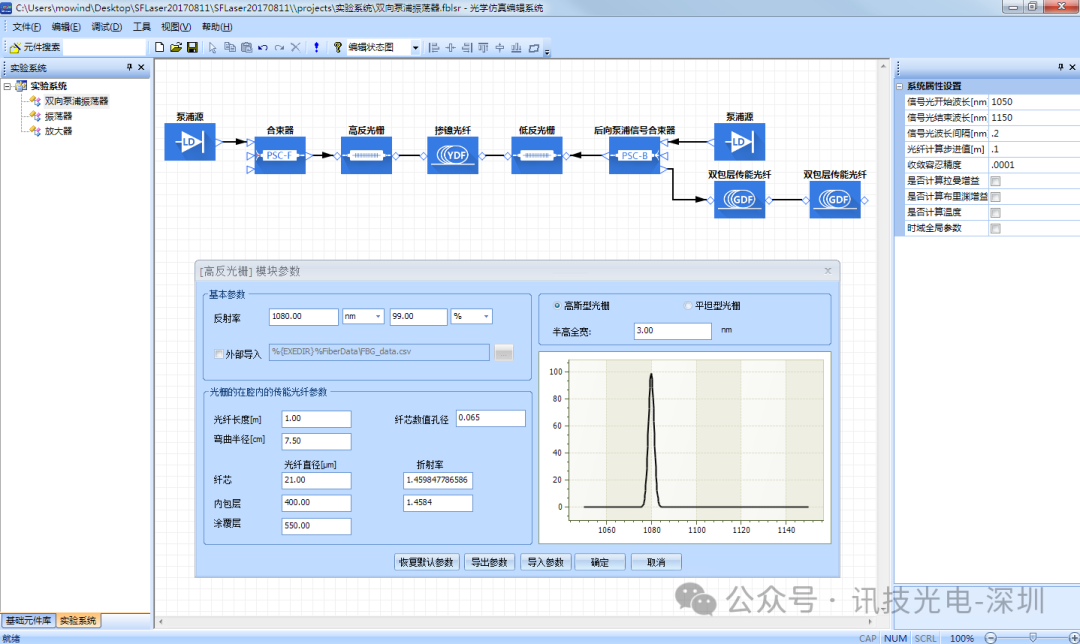Click the 半高全宽 input field
Image resolution: width=1080 pixels, height=644 pixels.
pos(672,331)
